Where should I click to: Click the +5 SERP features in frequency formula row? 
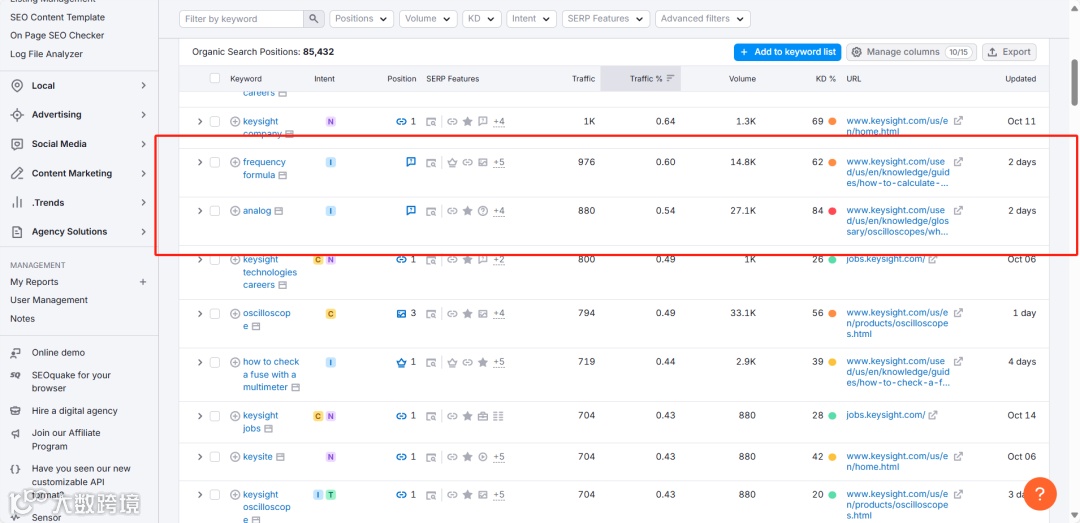pyautogui.click(x=499, y=163)
